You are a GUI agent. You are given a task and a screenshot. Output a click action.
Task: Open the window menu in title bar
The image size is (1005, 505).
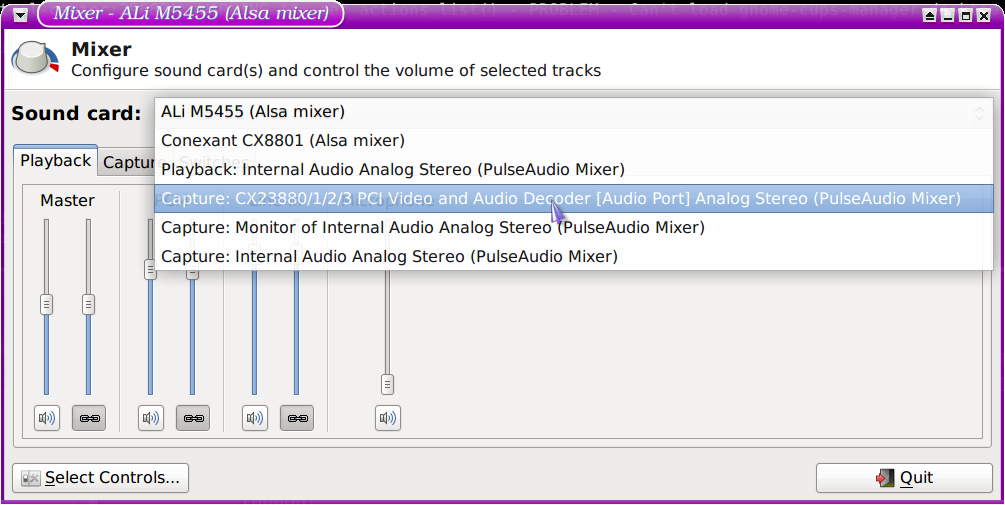(19, 14)
